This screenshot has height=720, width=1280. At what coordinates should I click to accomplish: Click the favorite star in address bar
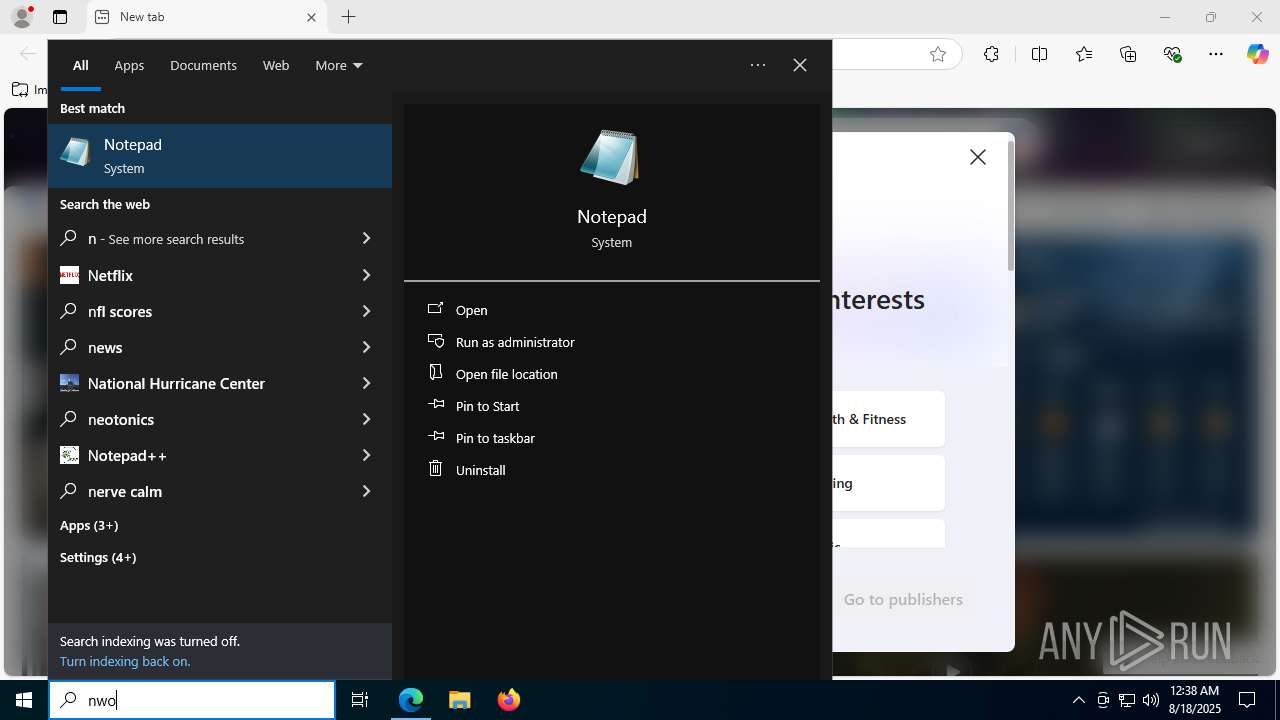938,55
